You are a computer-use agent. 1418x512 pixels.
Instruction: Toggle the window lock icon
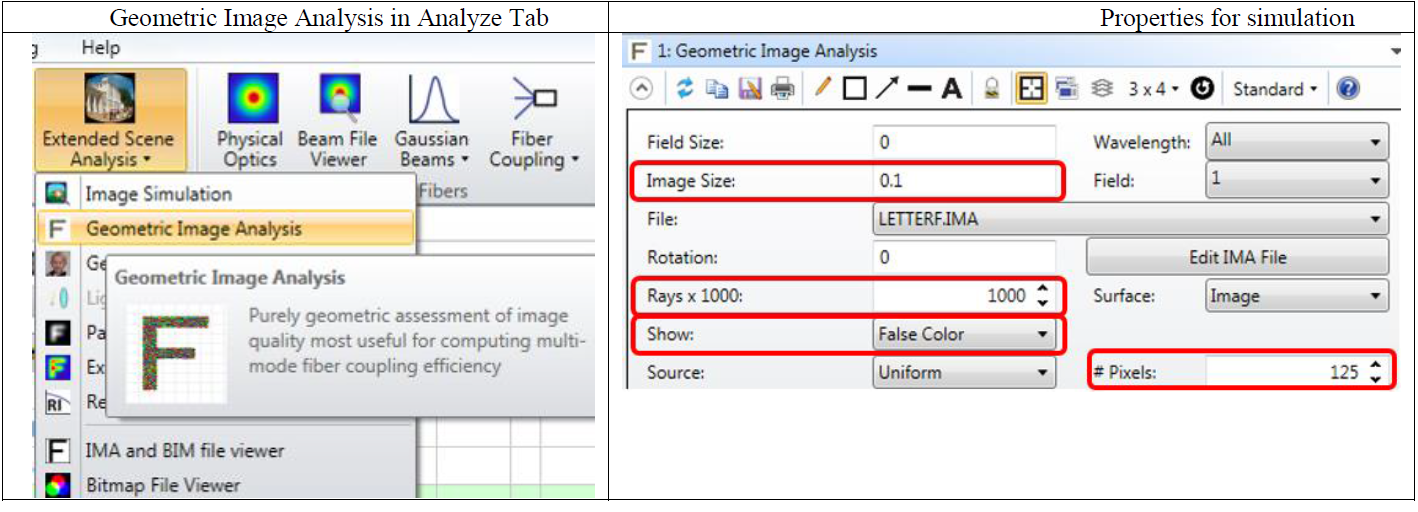[x=992, y=89]
